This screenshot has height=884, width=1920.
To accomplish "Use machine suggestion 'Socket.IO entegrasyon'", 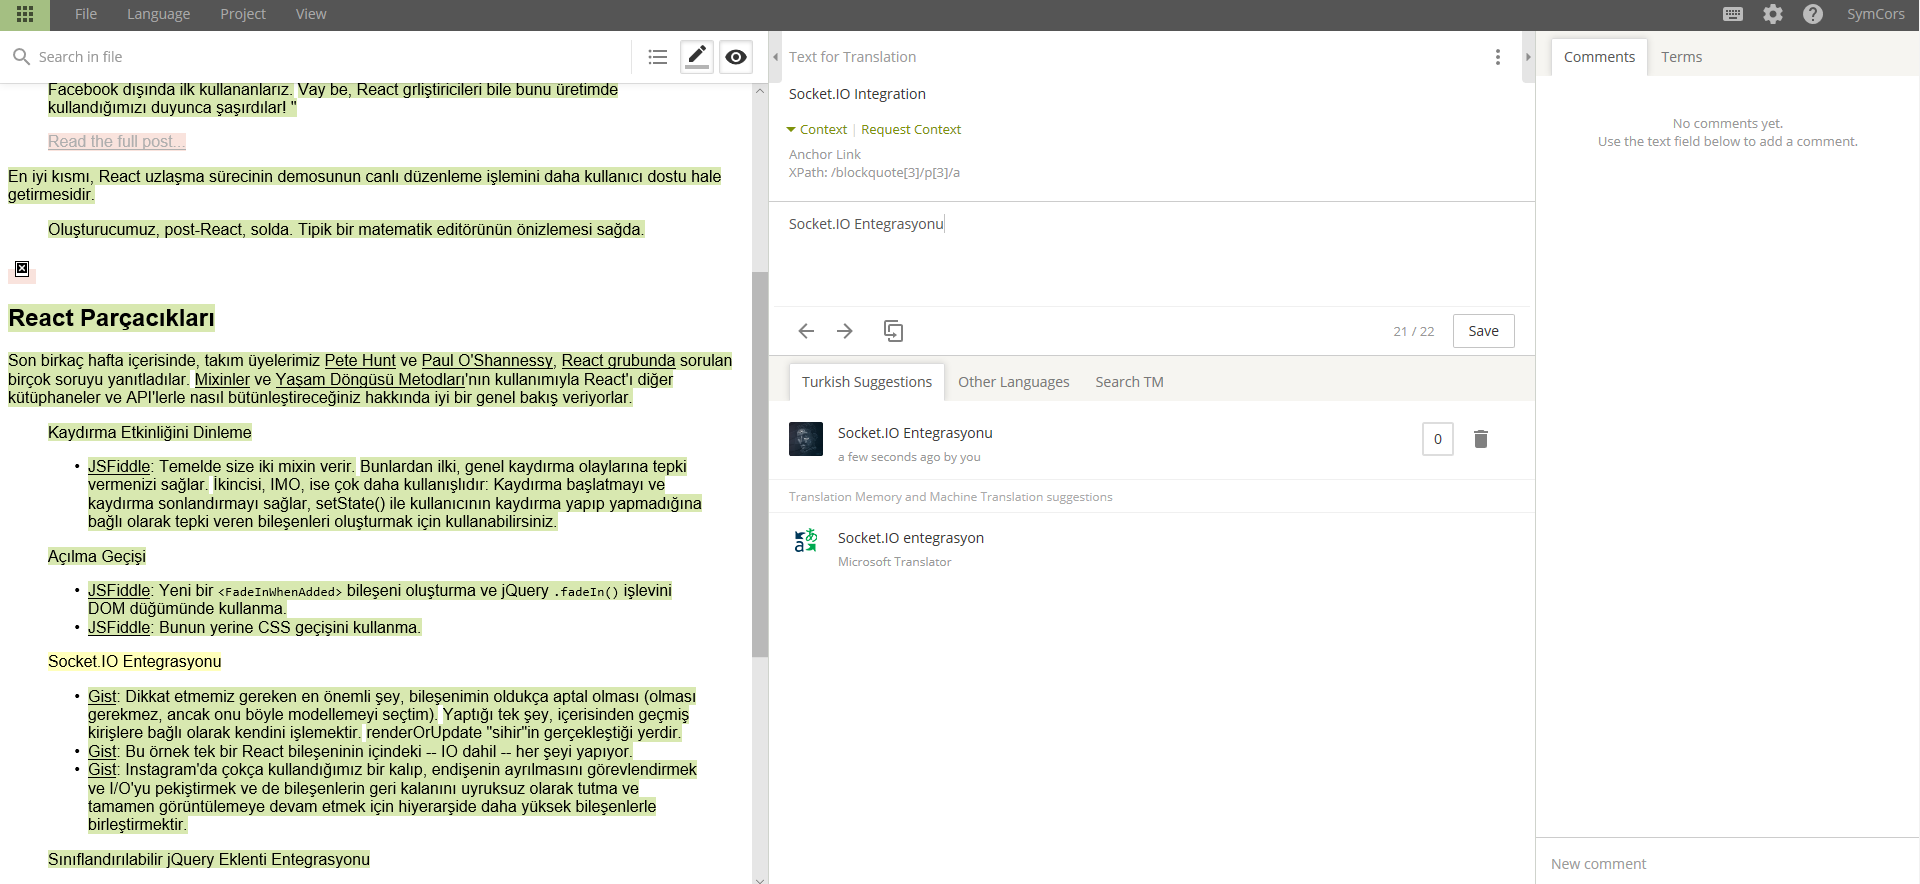I will pyautogui.click(x=911, y=538).
